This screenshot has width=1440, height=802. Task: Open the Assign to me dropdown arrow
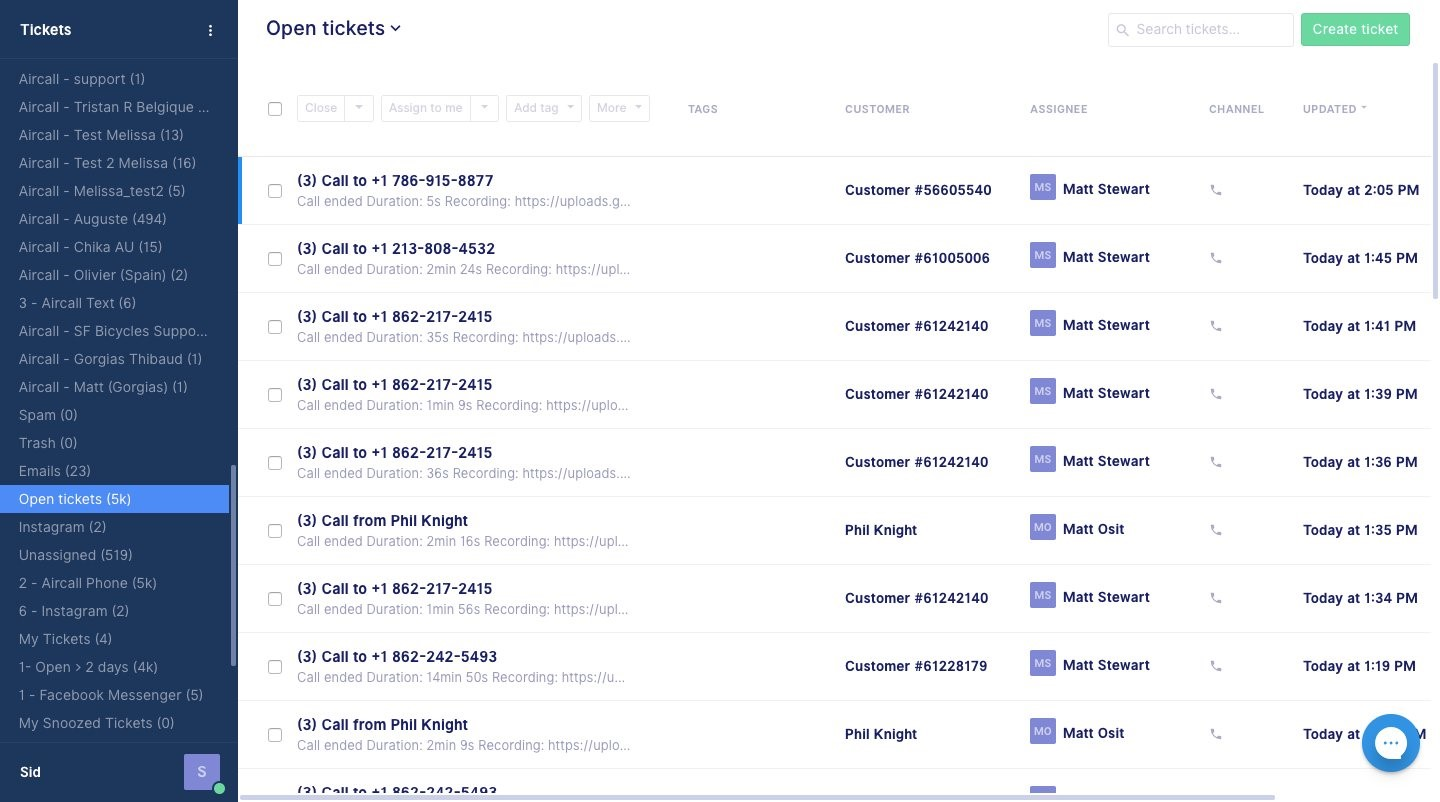pos(484,108)
